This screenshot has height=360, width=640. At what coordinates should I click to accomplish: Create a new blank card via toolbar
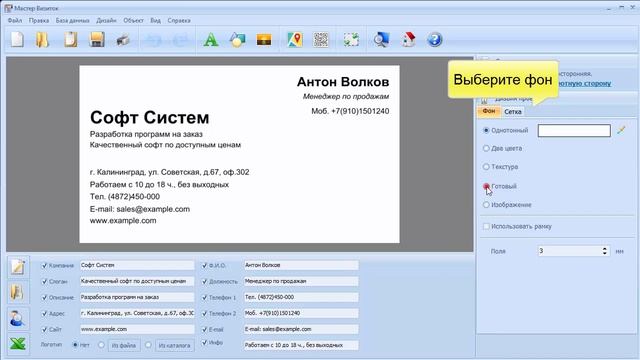17,40
